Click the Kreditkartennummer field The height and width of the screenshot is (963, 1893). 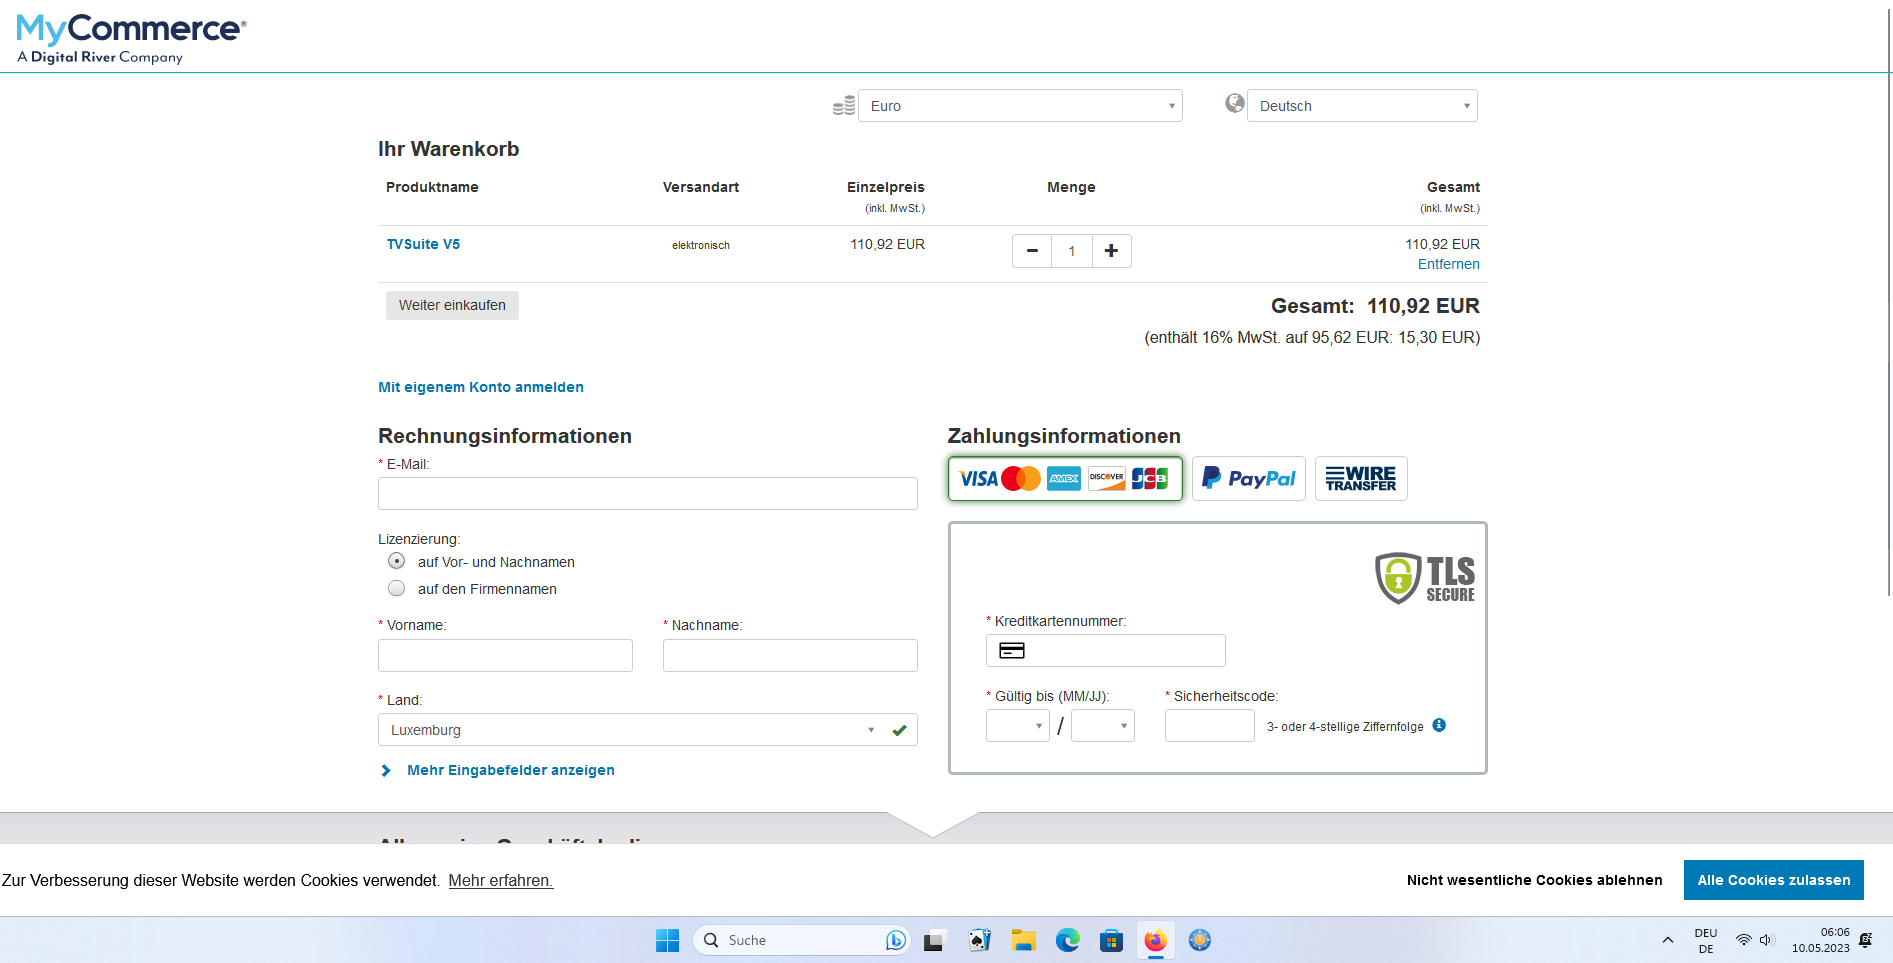pos(1105,650)
